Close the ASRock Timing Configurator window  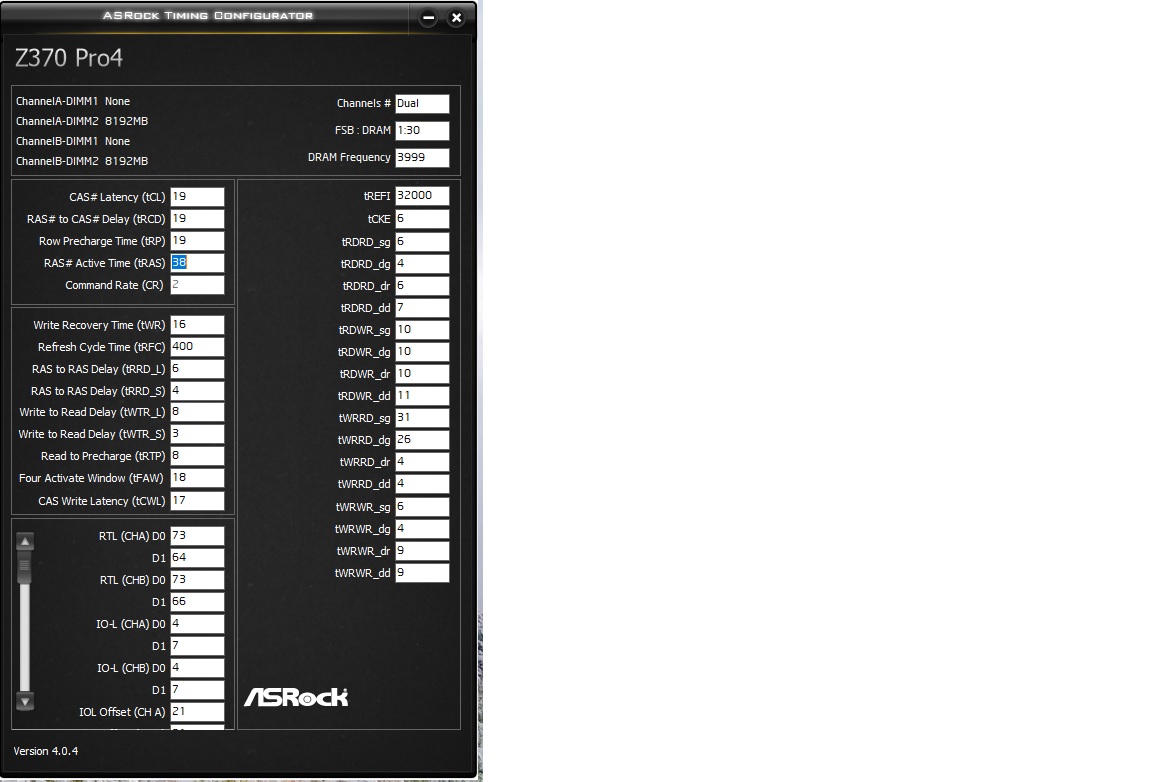[x=456, y=18]
